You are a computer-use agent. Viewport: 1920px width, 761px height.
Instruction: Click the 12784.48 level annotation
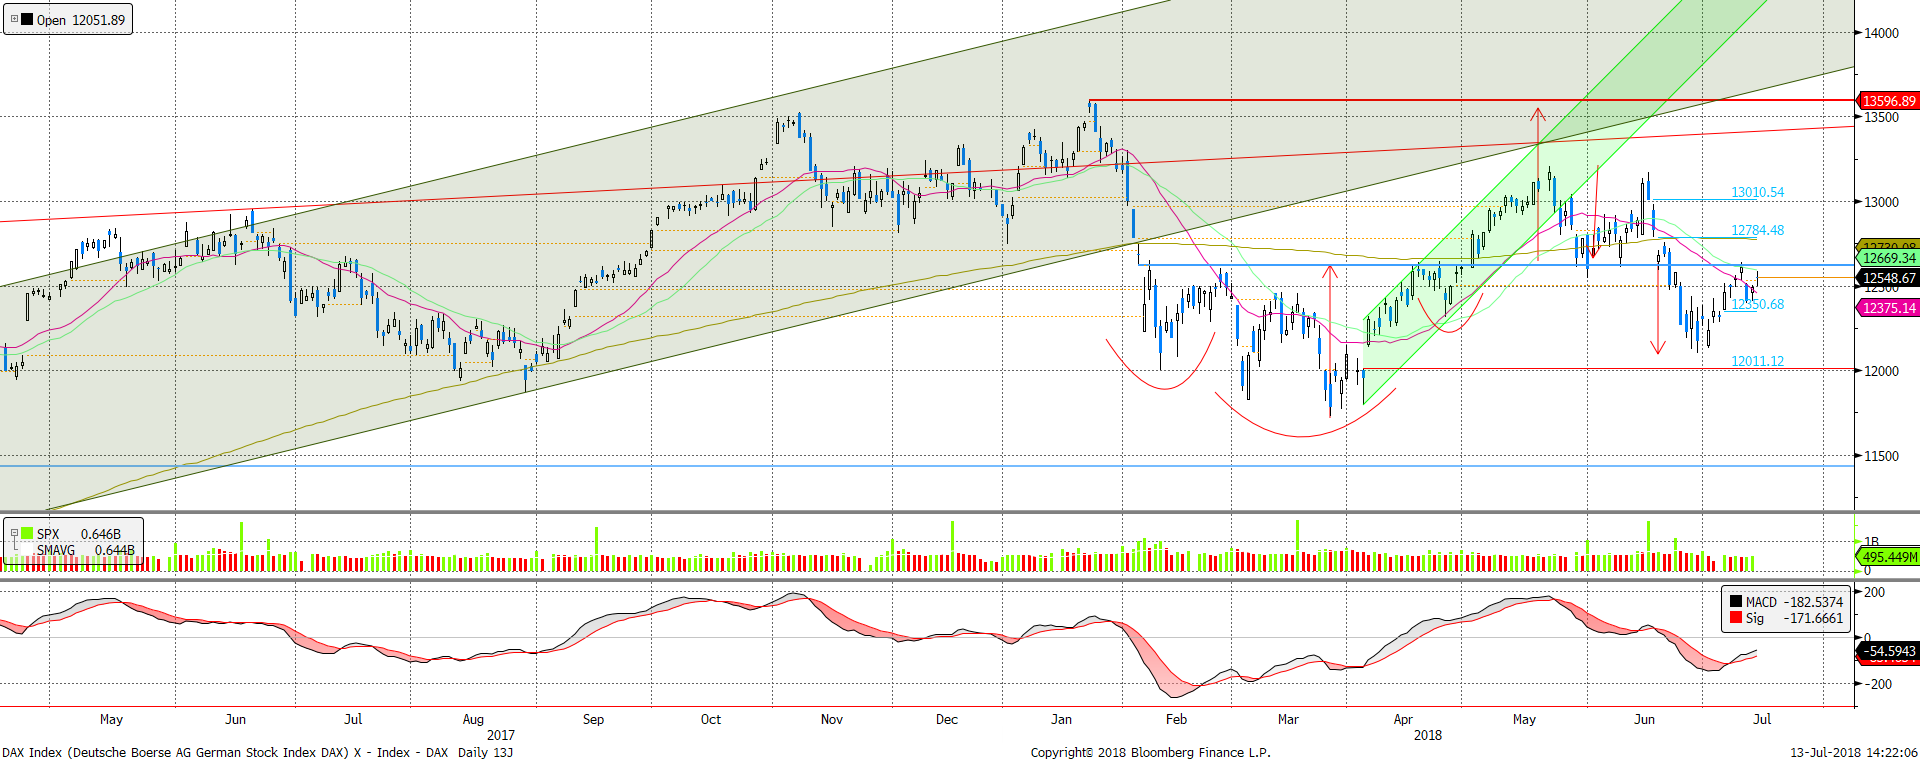1758,230
